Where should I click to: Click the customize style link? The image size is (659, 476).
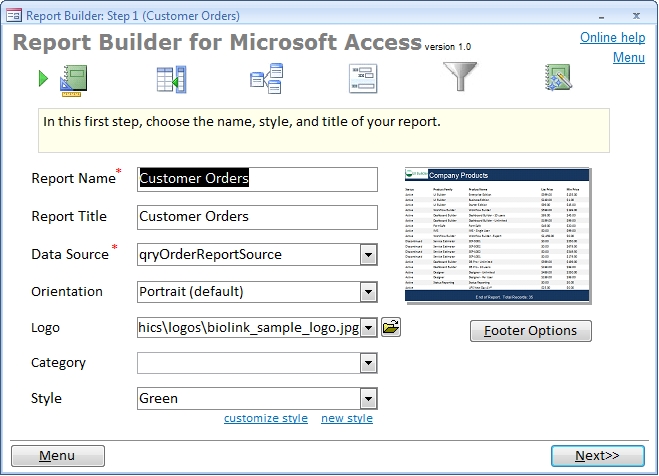(265, 418)
